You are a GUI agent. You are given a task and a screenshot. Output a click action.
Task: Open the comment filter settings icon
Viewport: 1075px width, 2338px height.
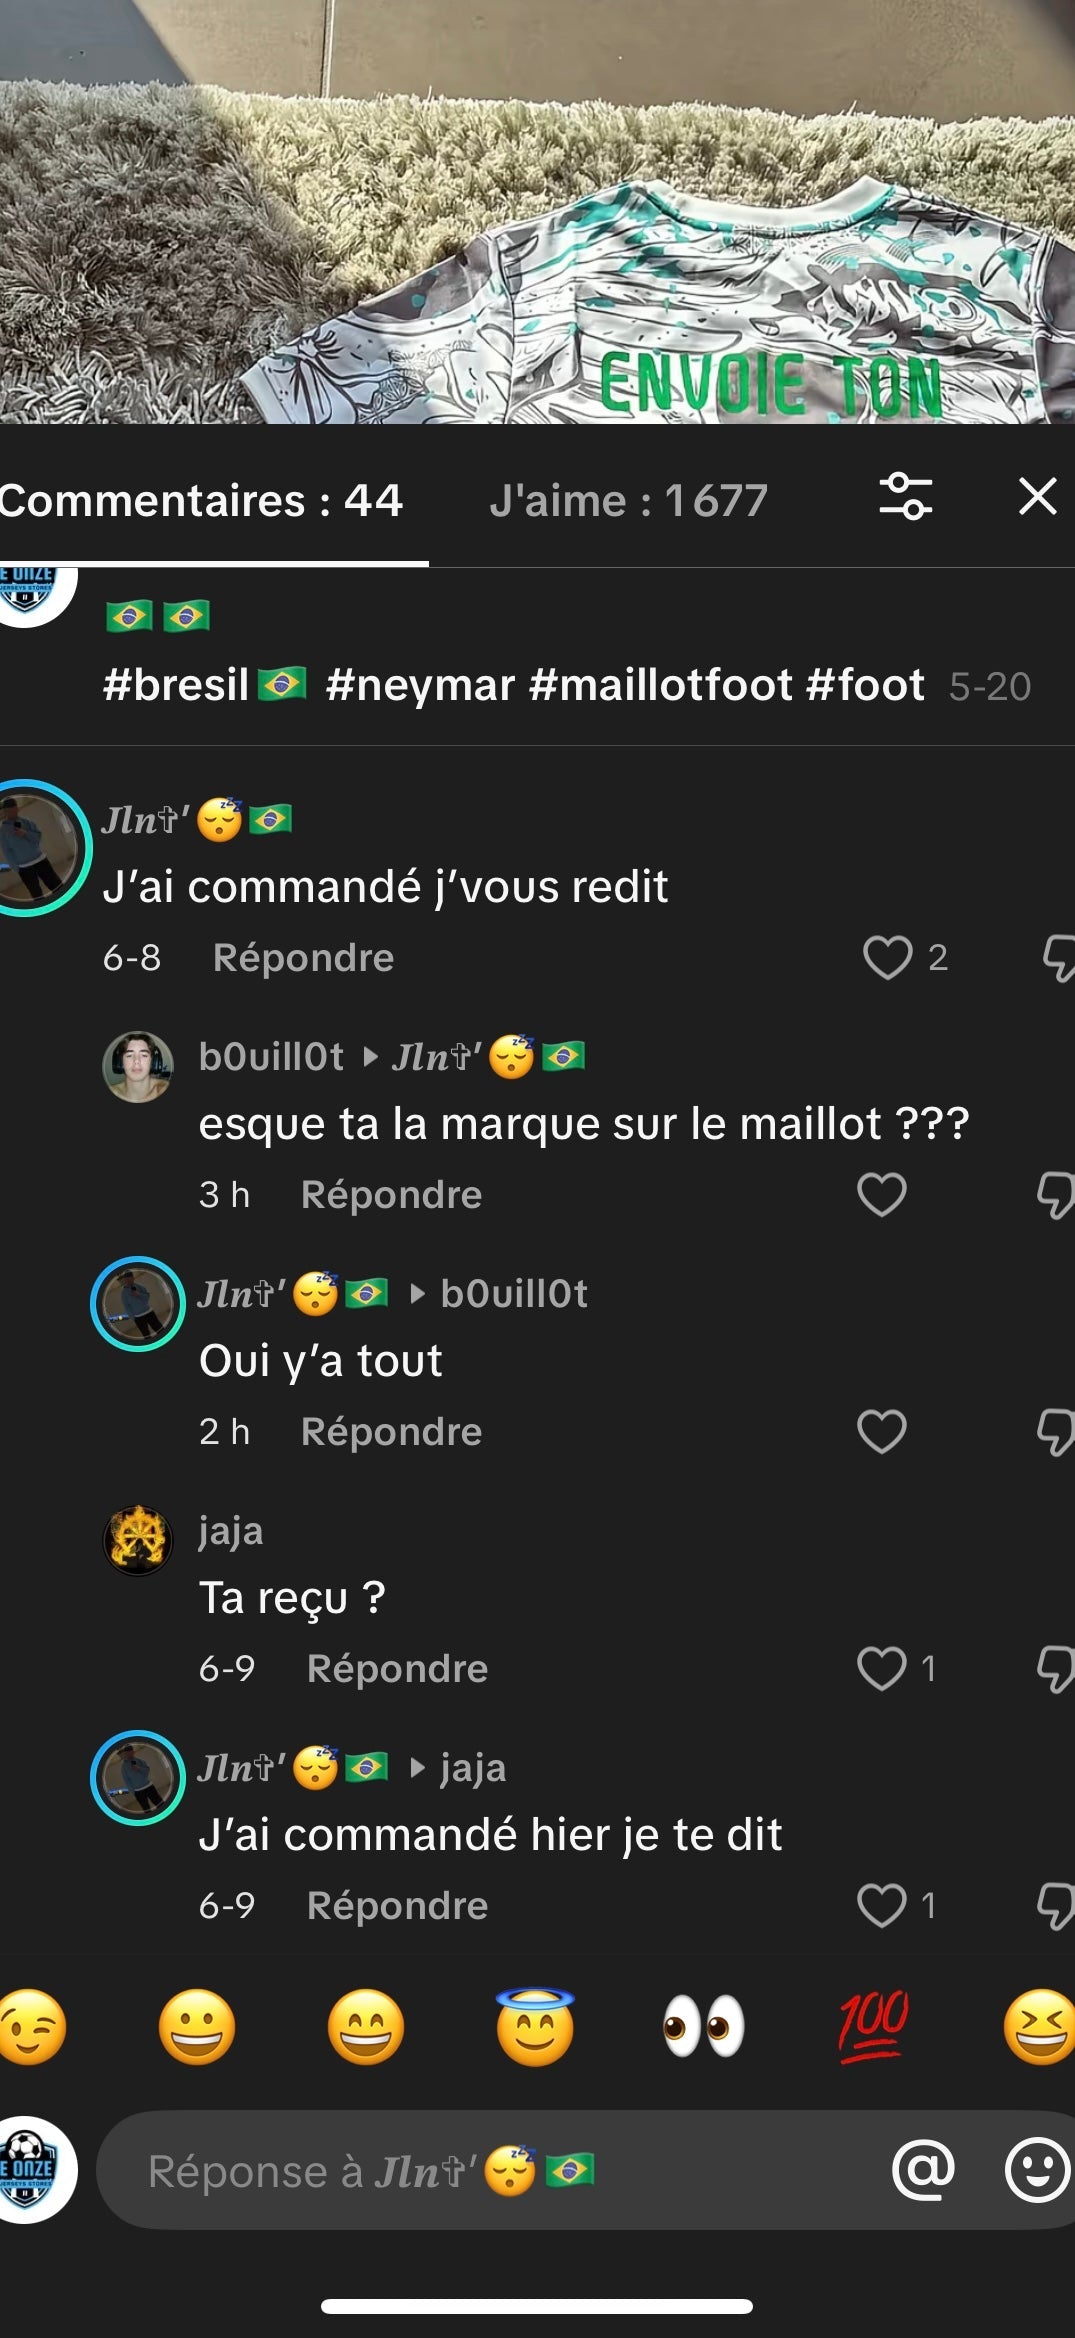(x=905, y=497)
